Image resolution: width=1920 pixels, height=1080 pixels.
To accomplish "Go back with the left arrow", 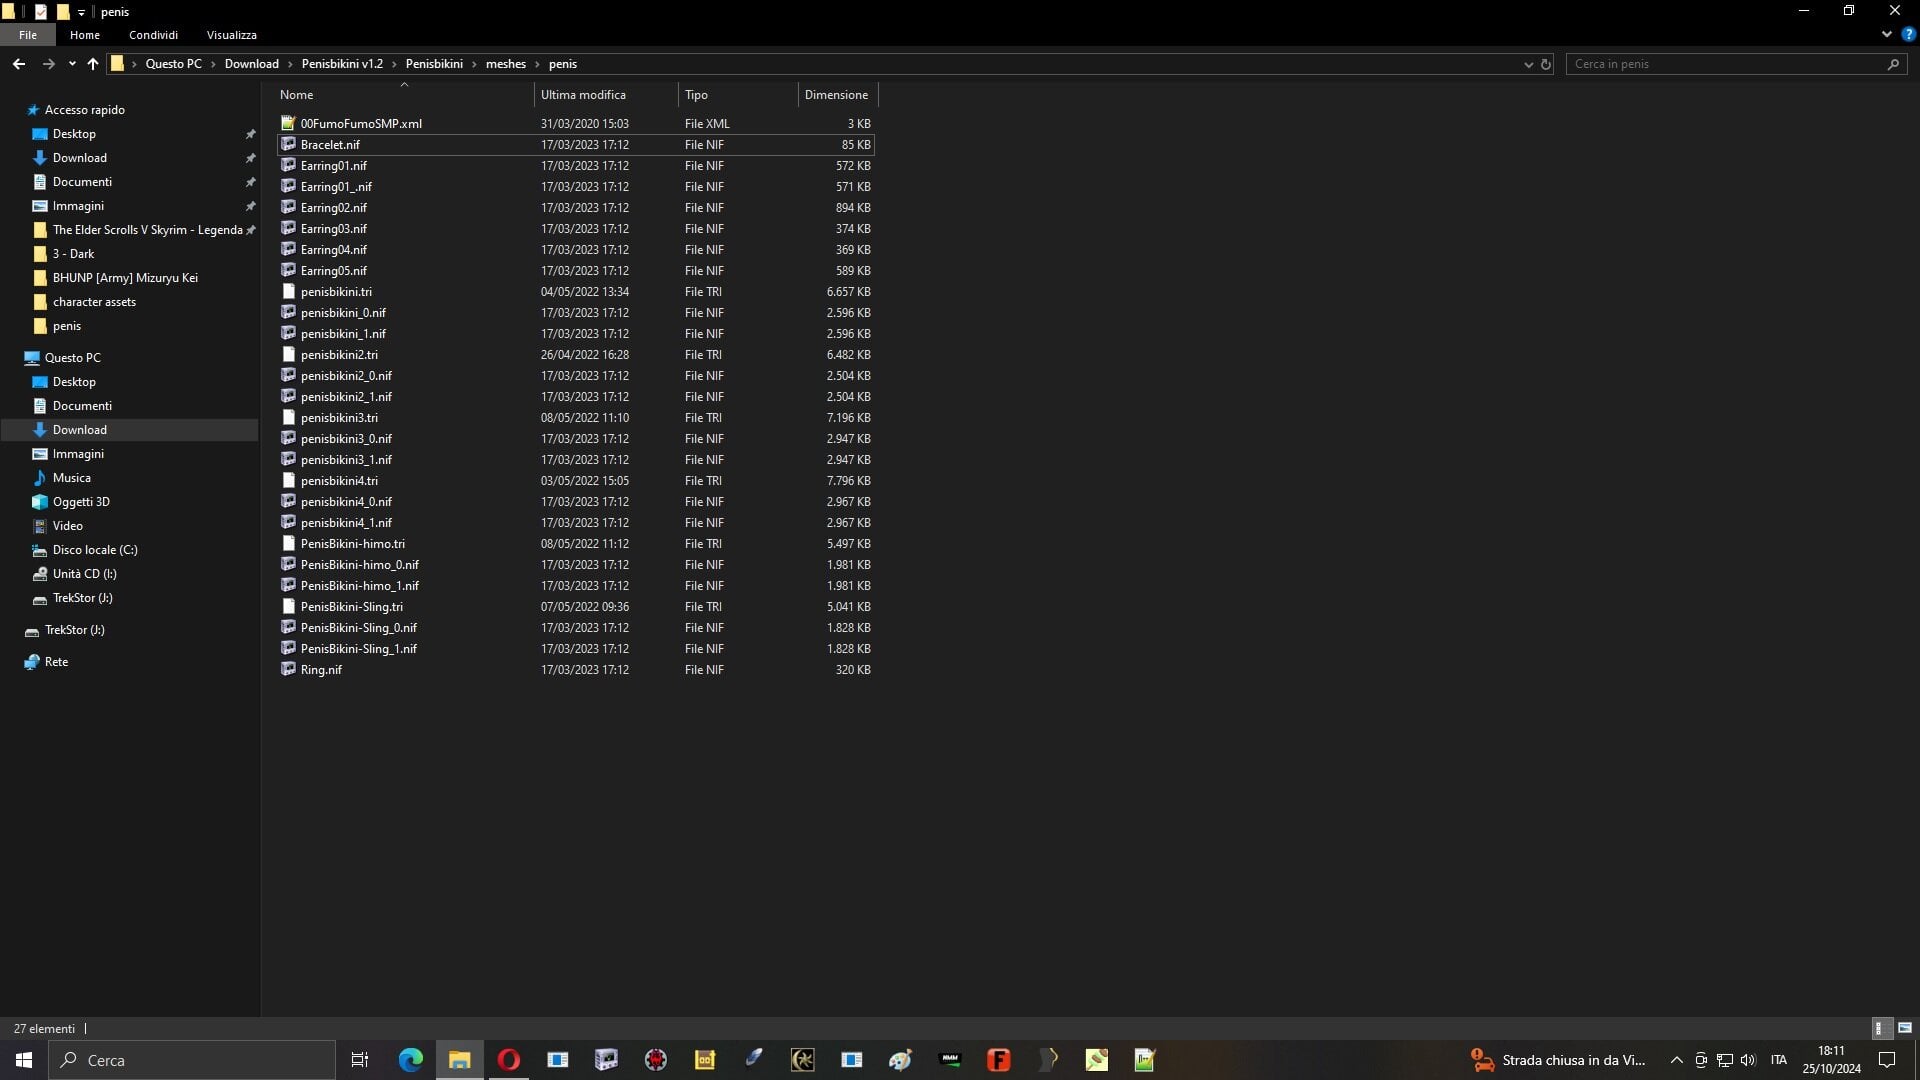I will (x=18, y=64).
